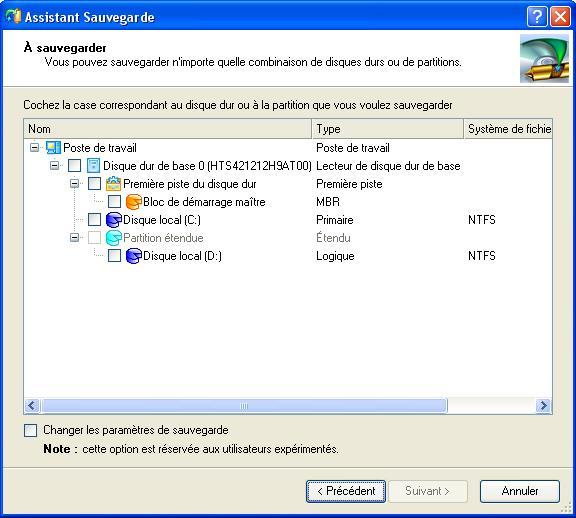The height and width of the screenshot is (518, 576).
Task: Click the horizontal scrollbar right arrow
Action: click(x=543, y=406)
